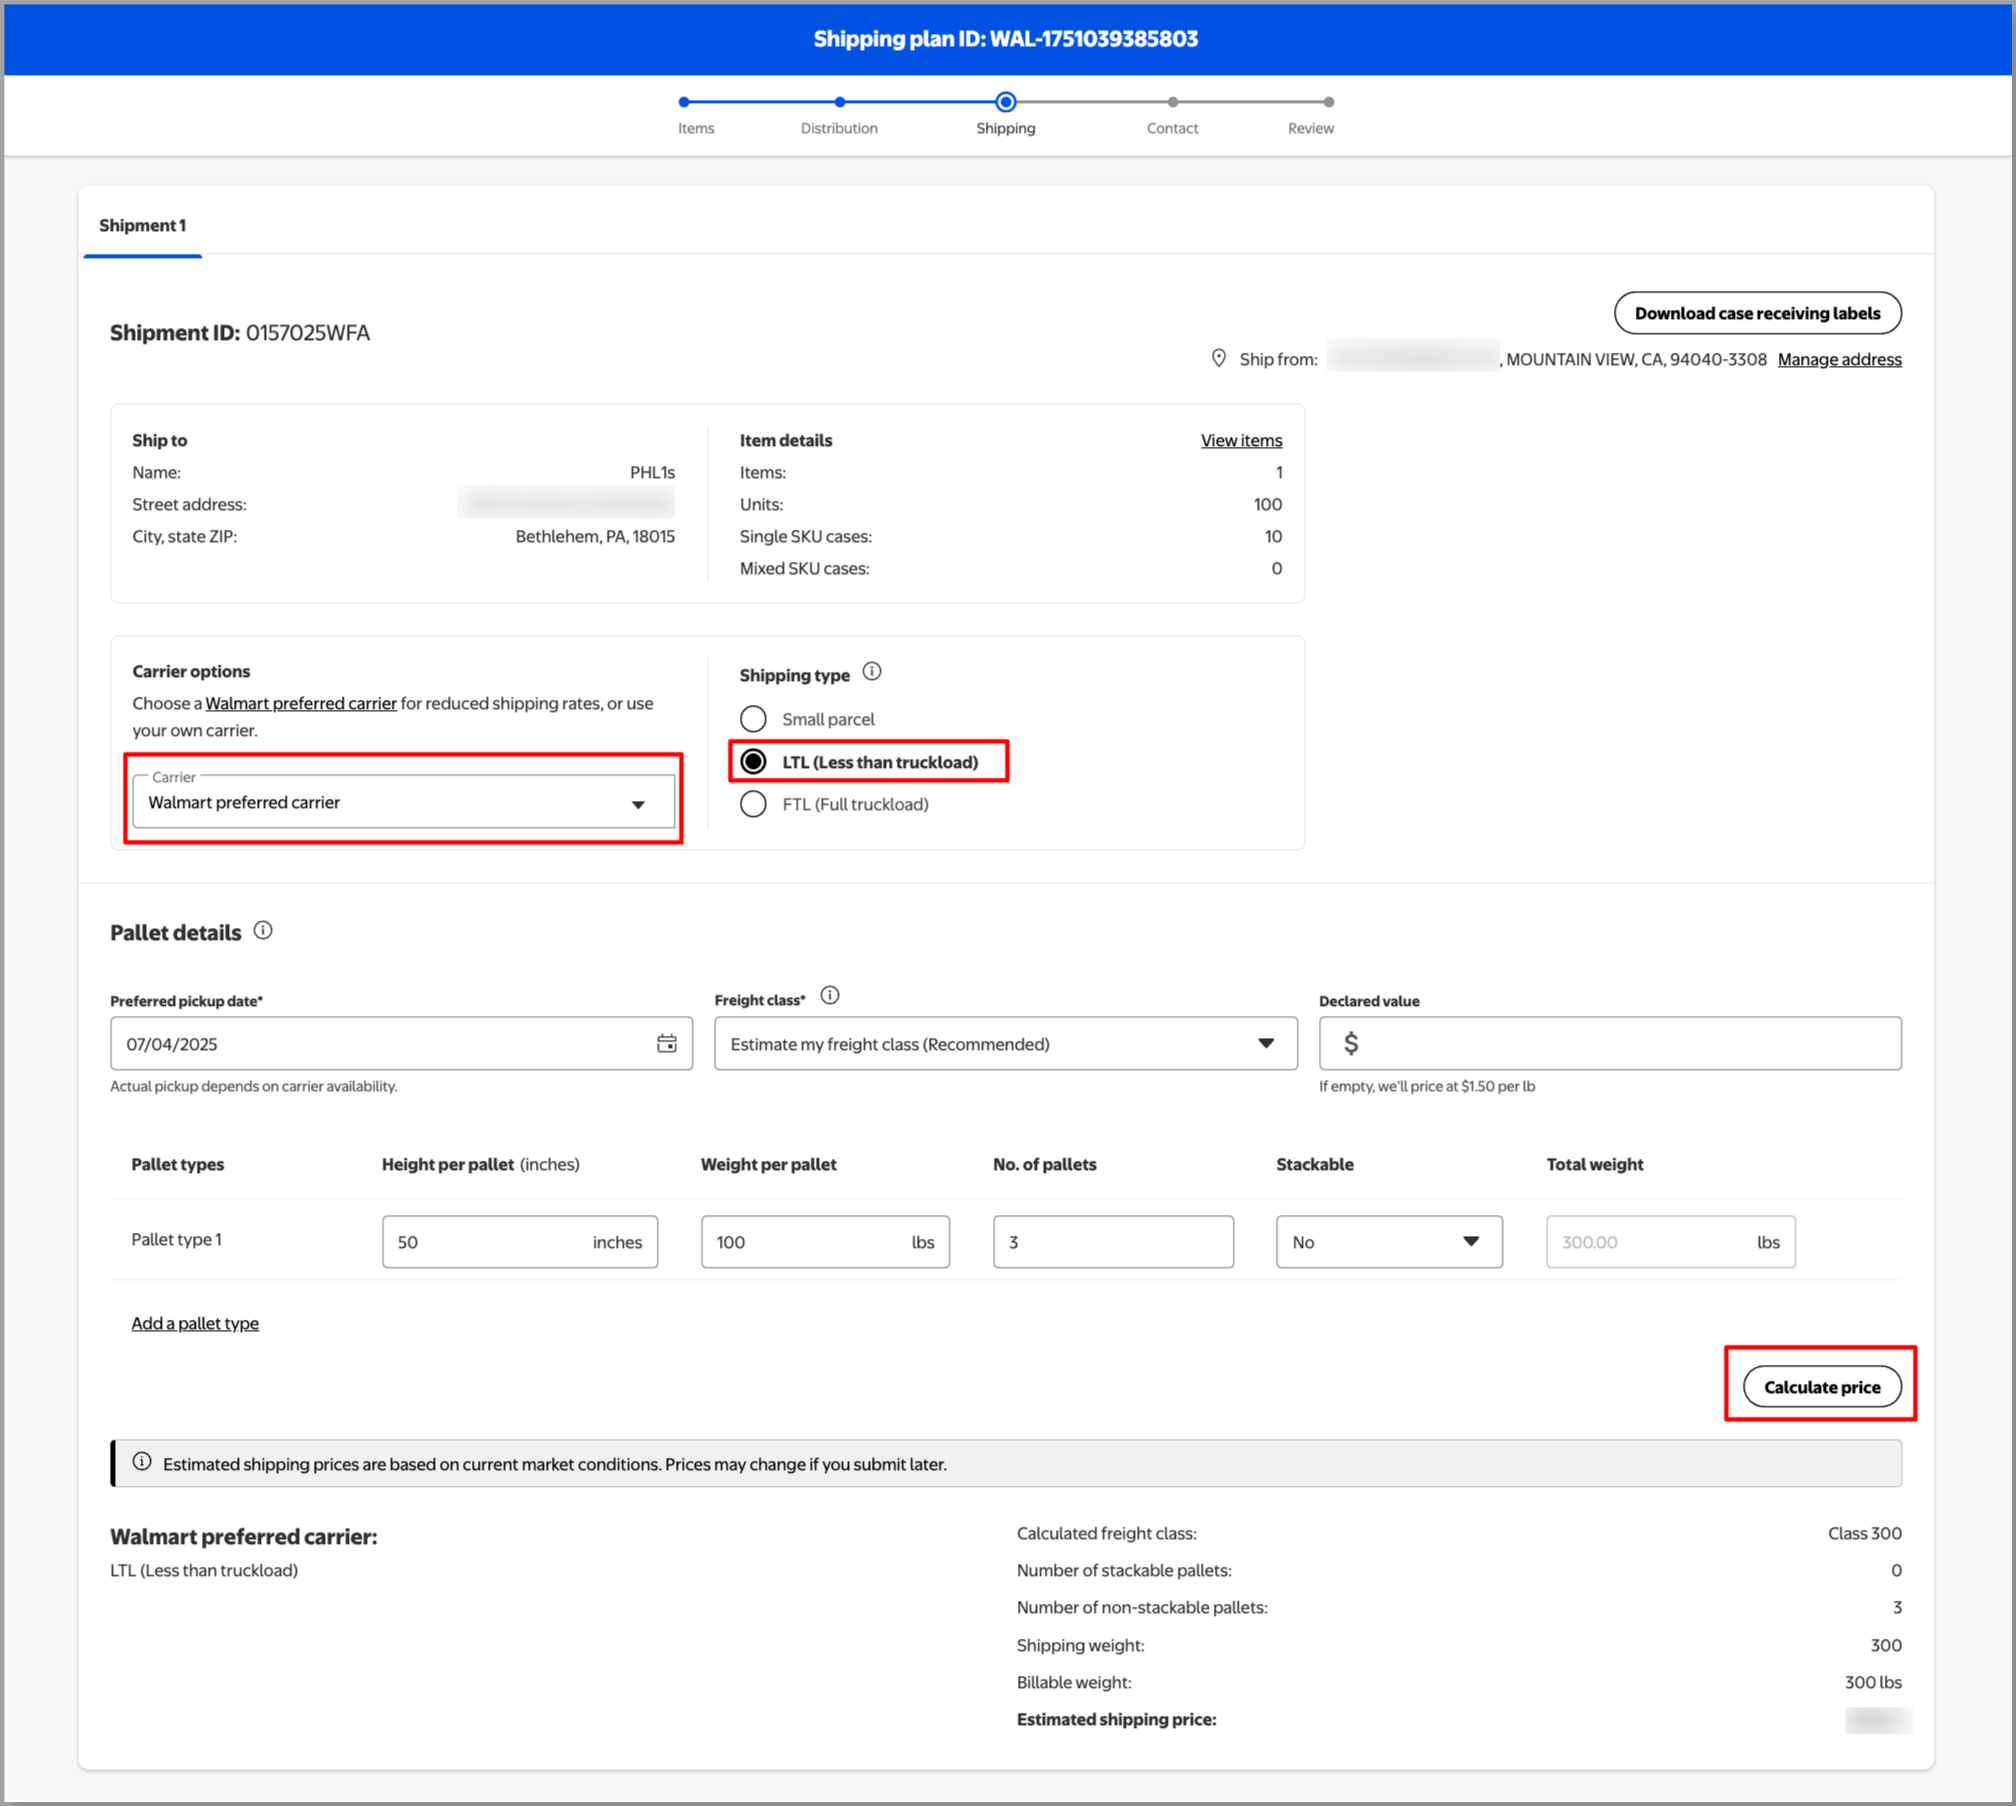Open the View items link

click(1241, 441)
